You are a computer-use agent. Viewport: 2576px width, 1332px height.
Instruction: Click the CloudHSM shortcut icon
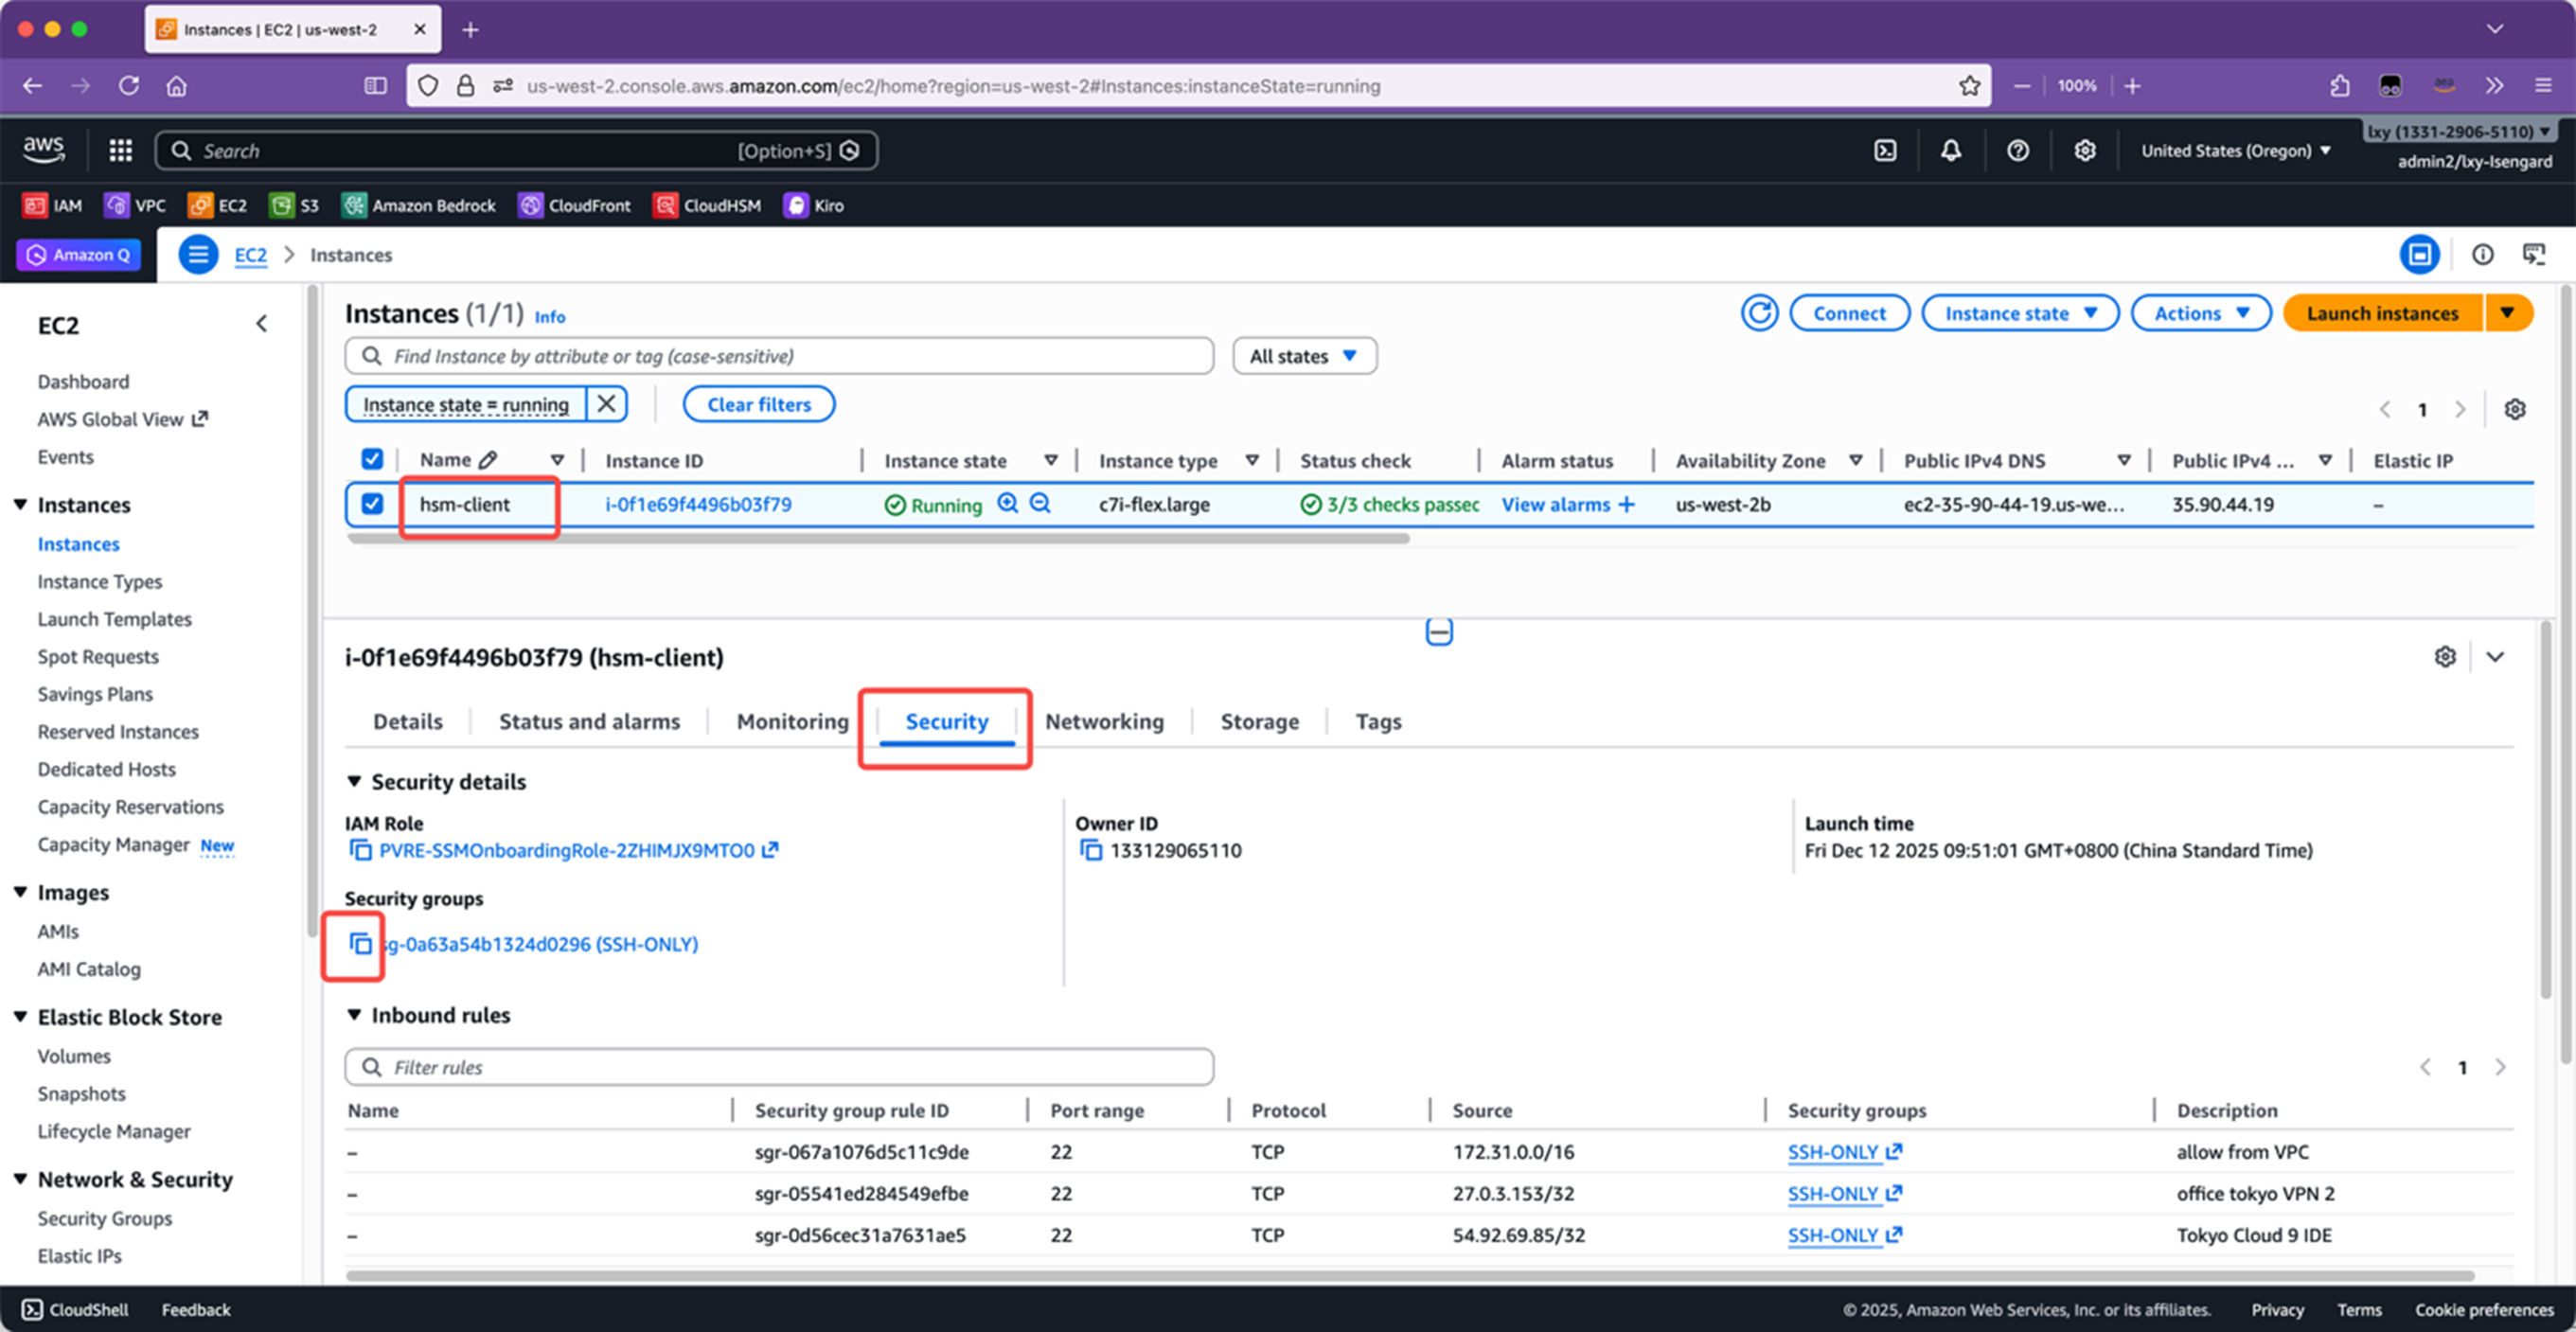[x=665, y=205]
